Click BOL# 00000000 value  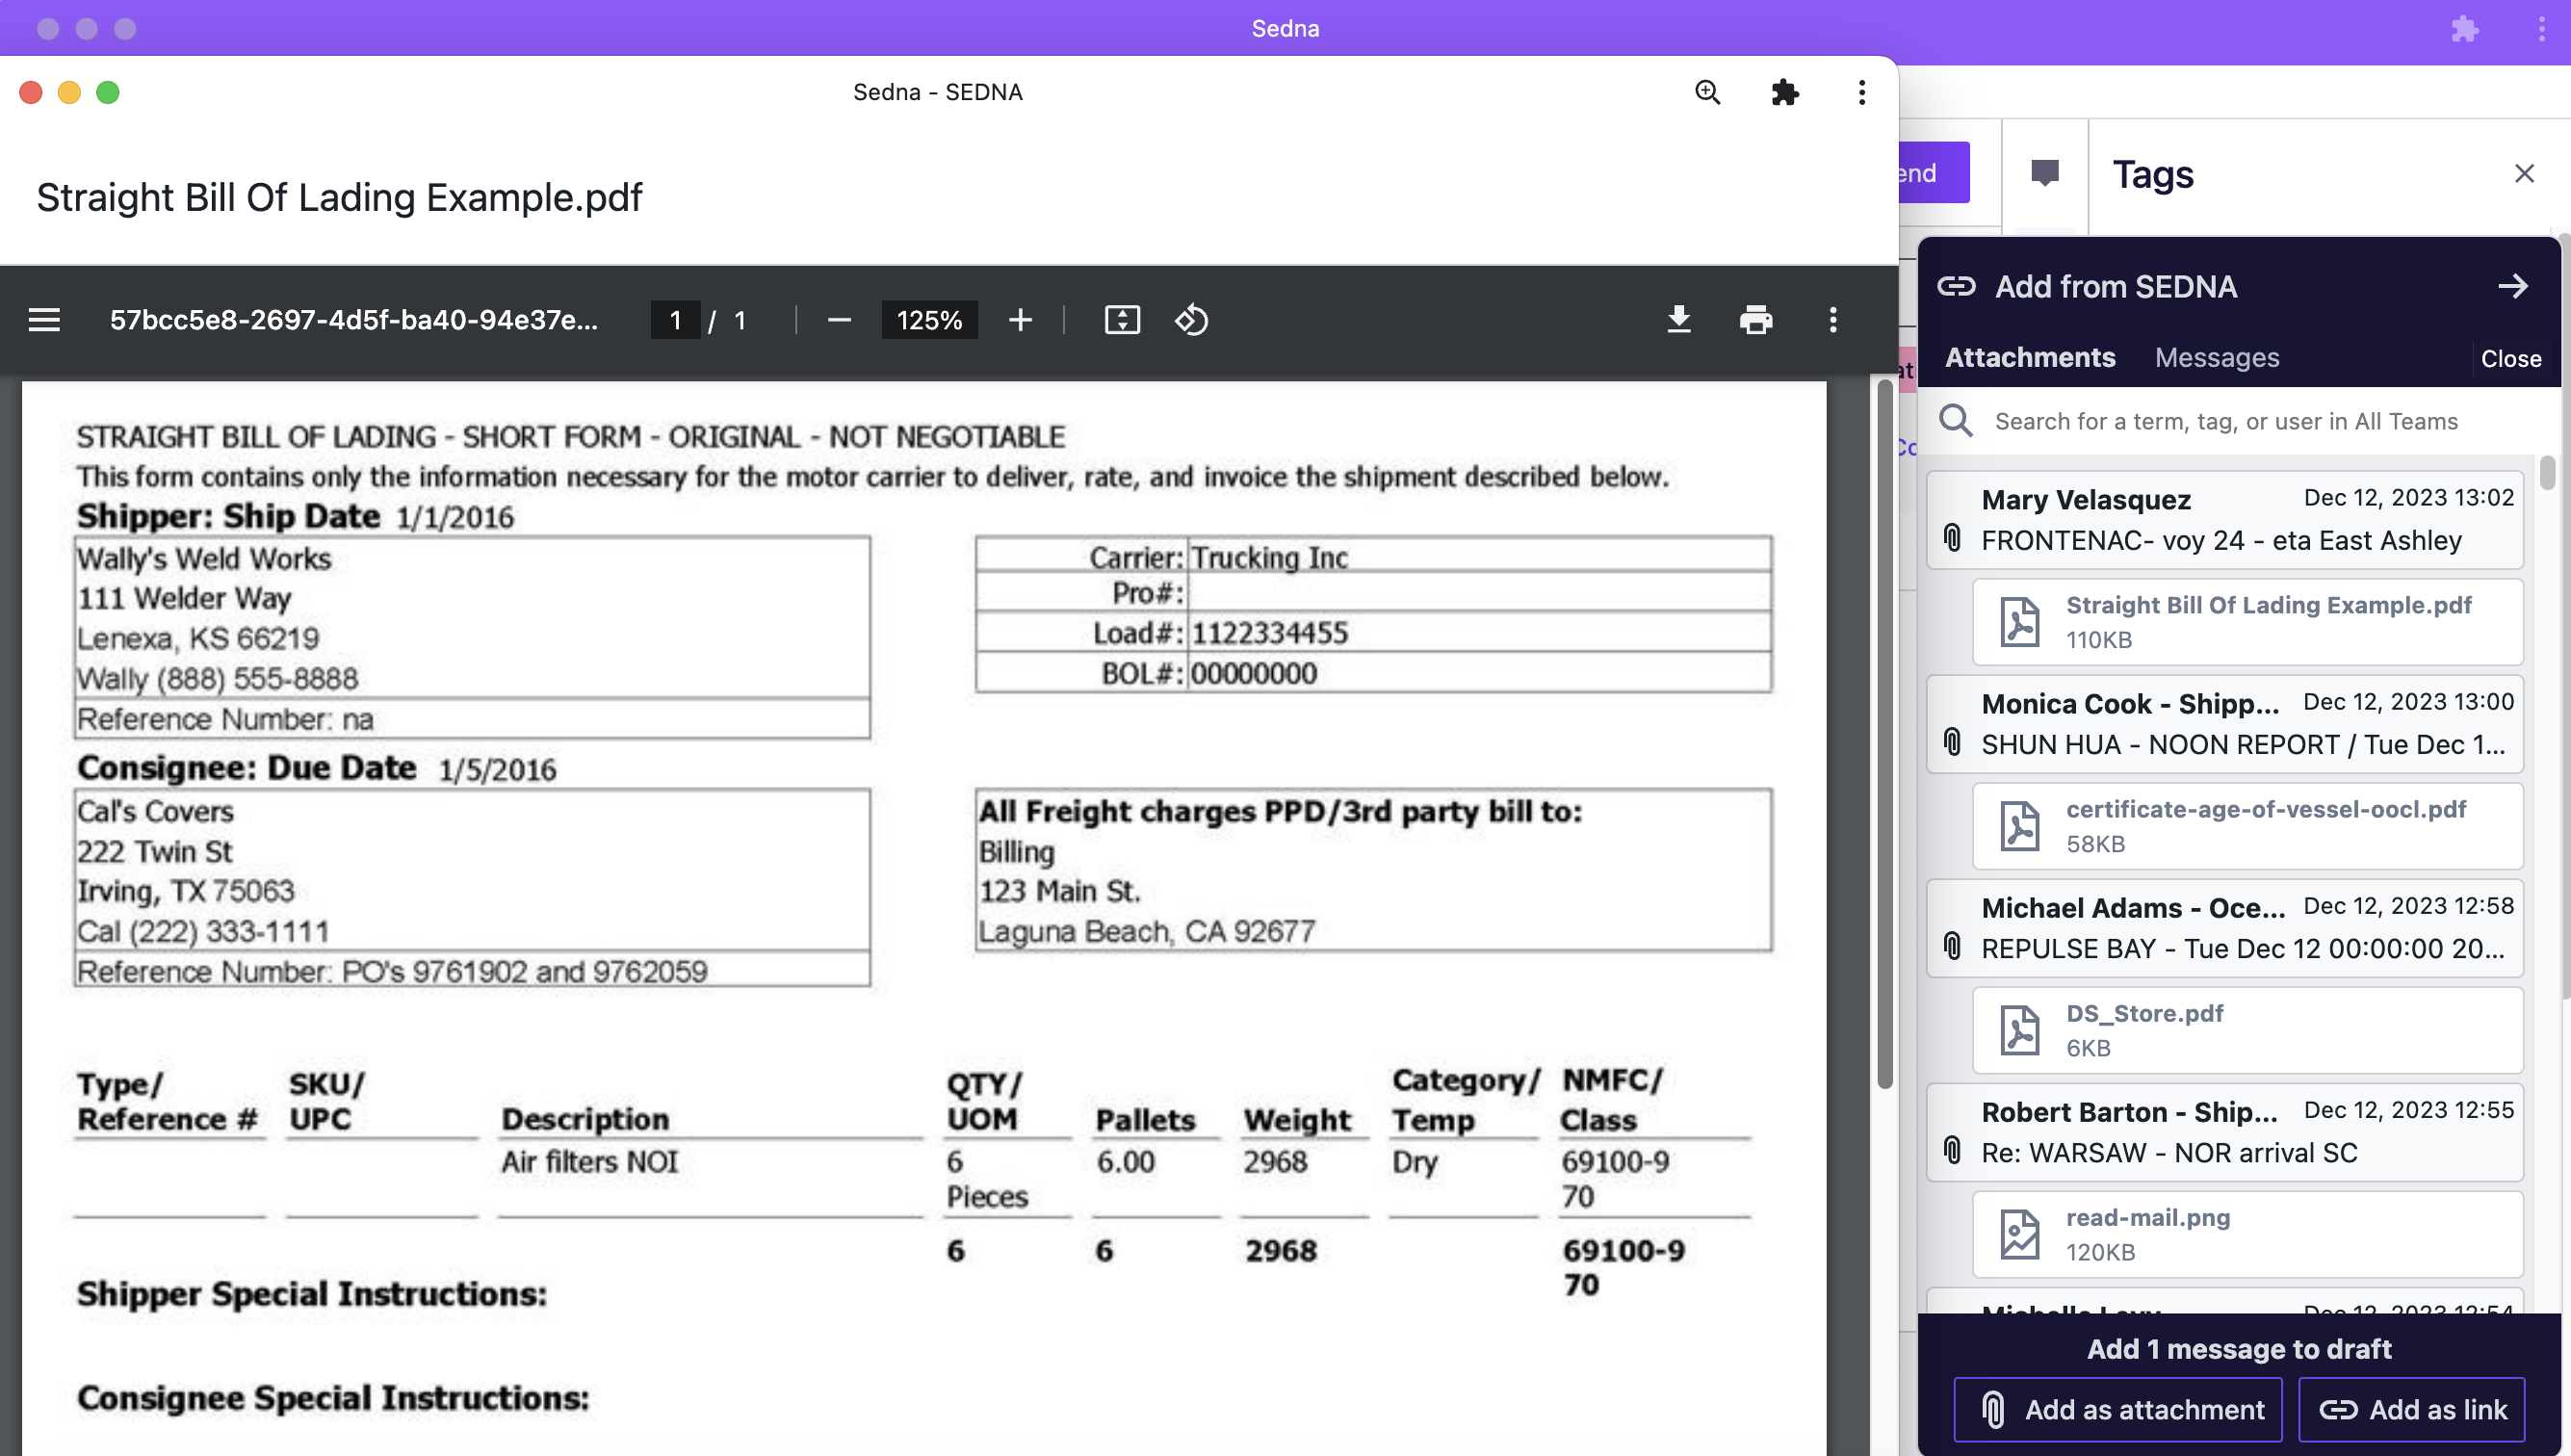1254,673
